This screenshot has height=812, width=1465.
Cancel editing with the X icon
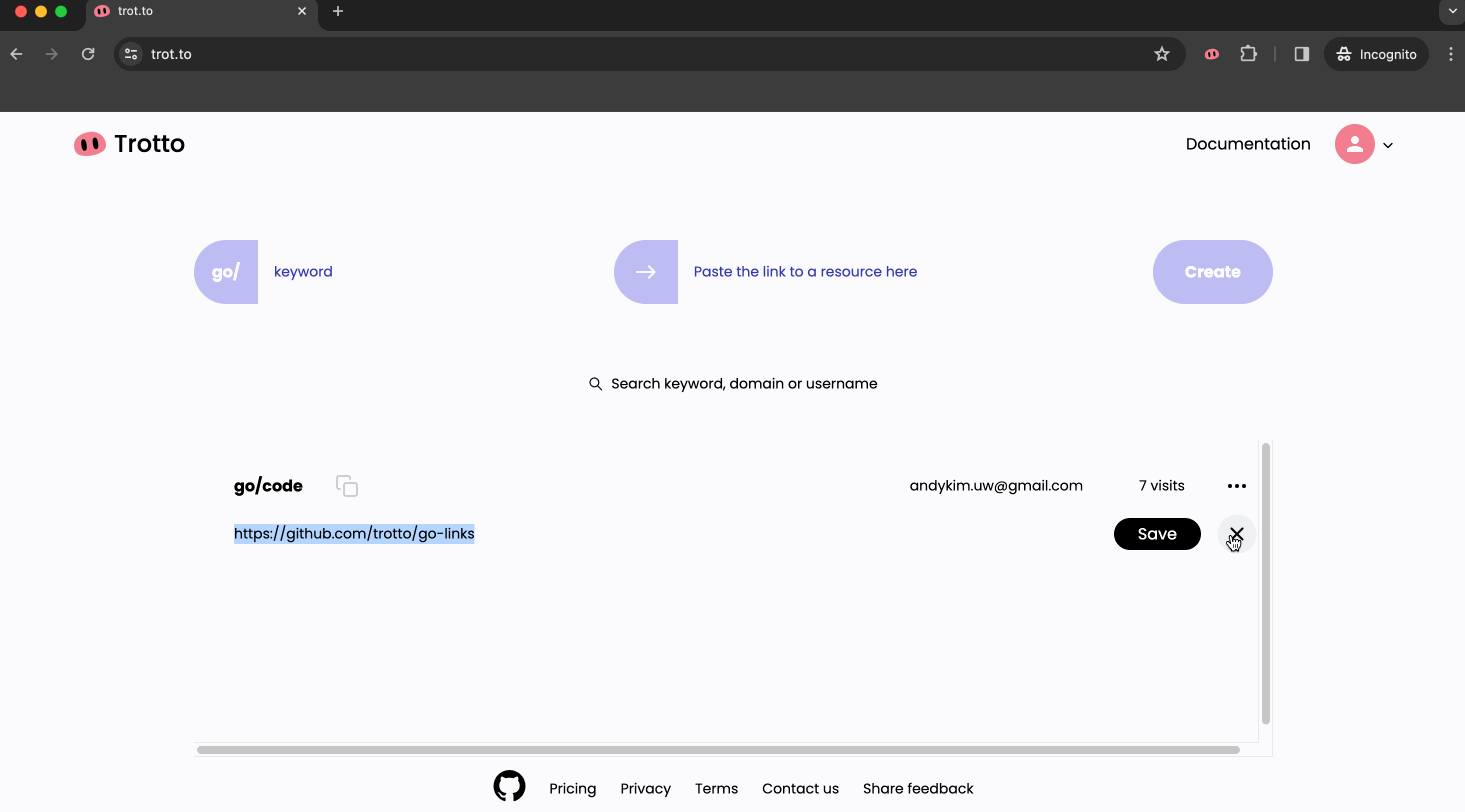tap(1237, 534)
